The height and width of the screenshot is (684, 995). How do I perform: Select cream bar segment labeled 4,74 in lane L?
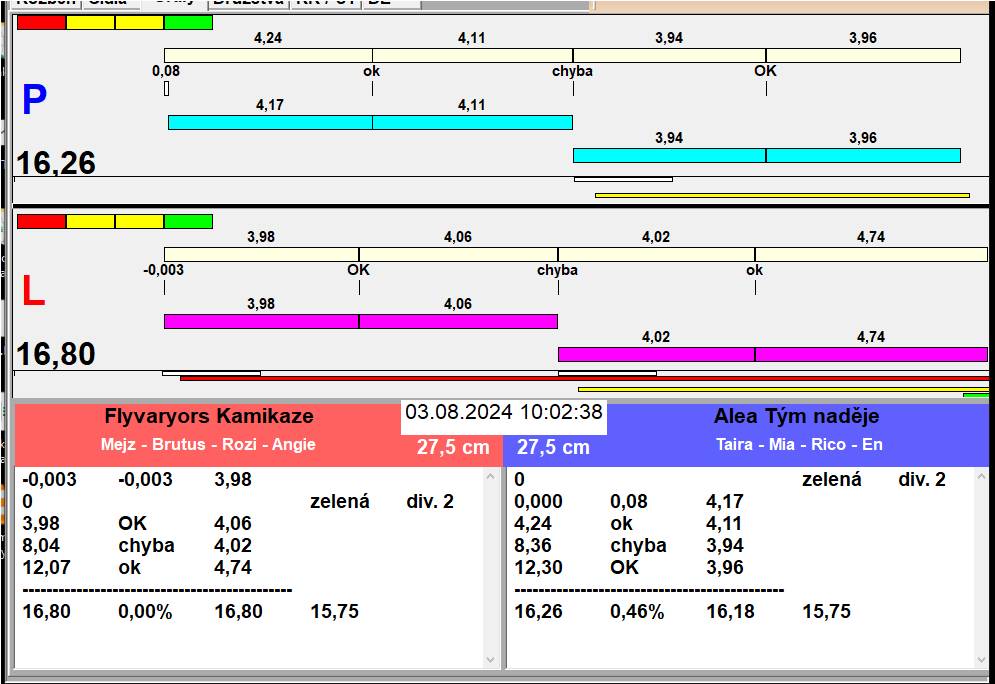871,254
